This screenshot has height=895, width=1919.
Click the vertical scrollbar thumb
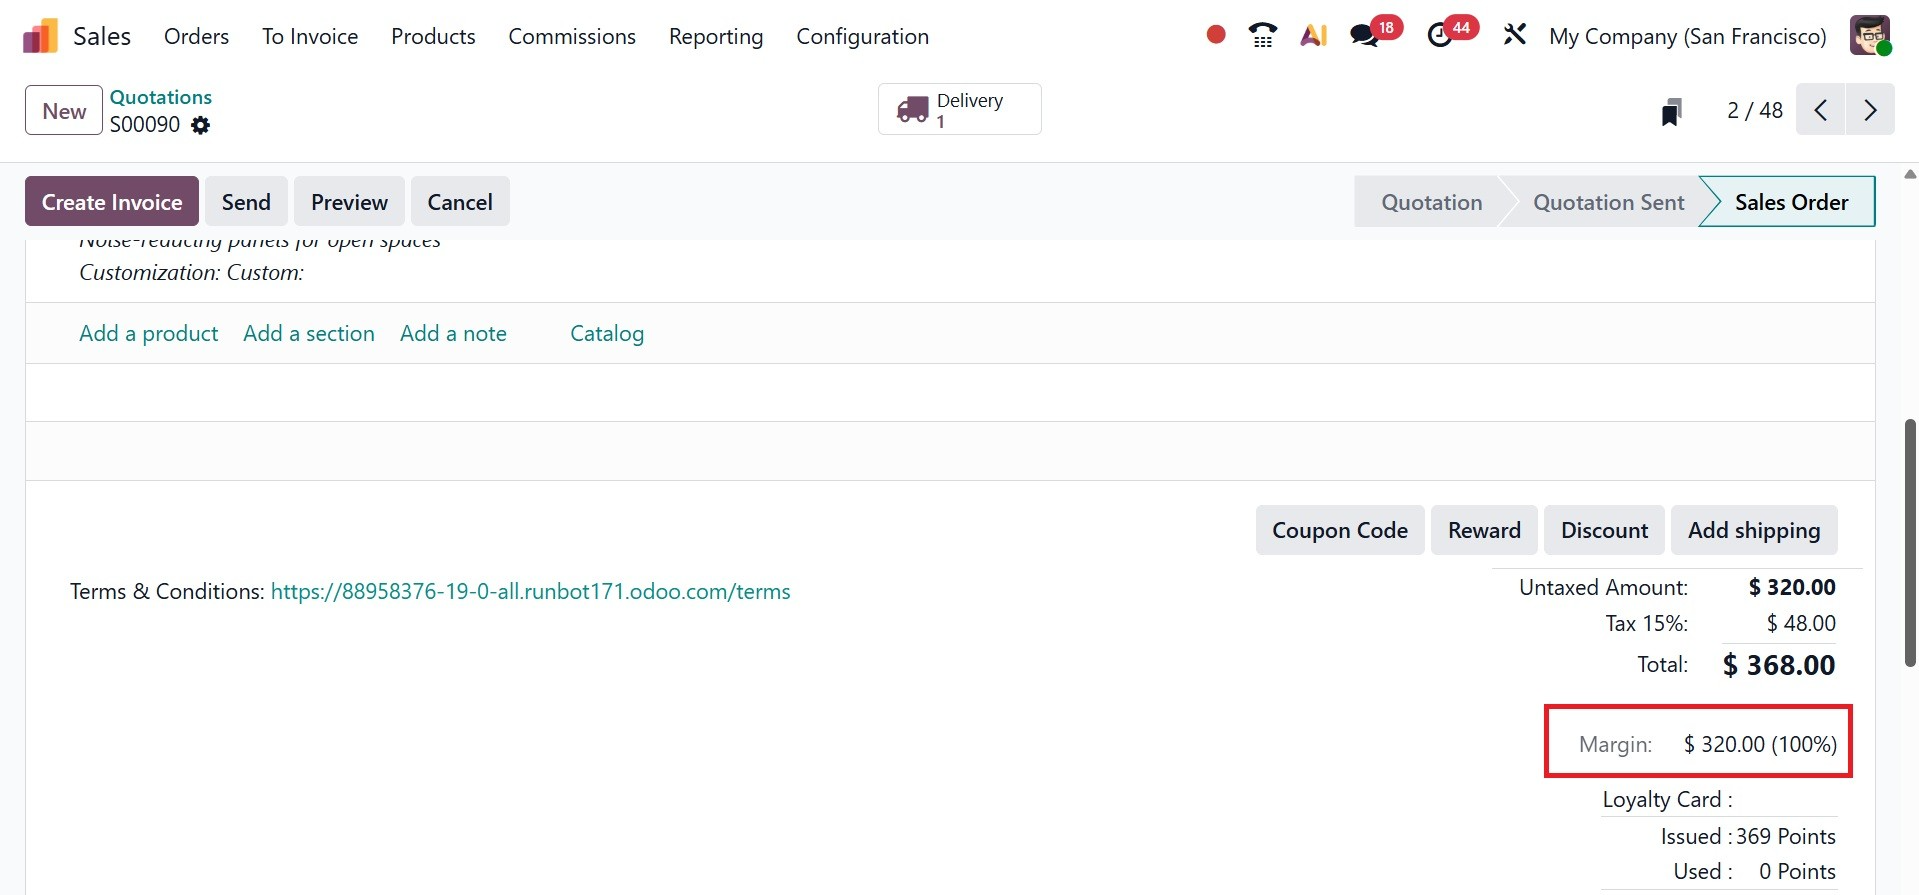coord(1910,542)
